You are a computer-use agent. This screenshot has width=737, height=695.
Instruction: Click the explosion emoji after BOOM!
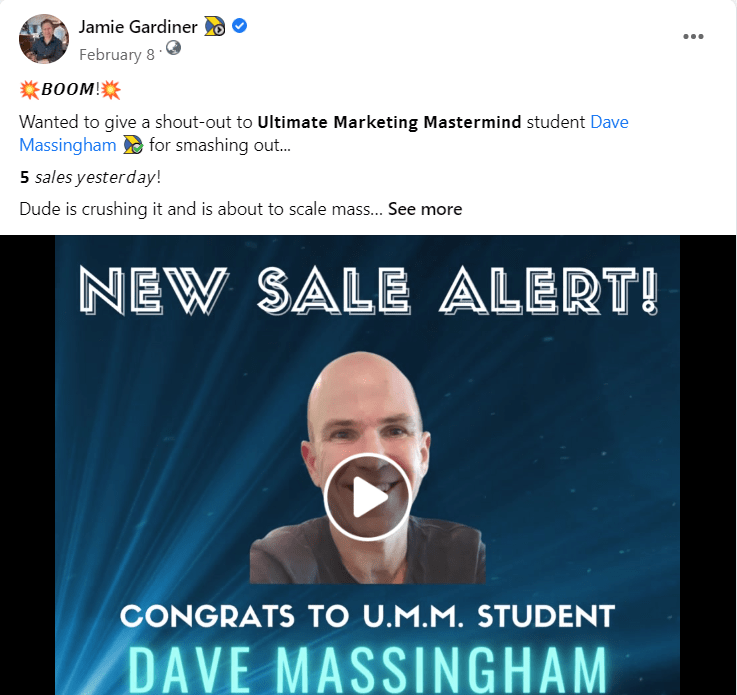click(x=111, y=89)
